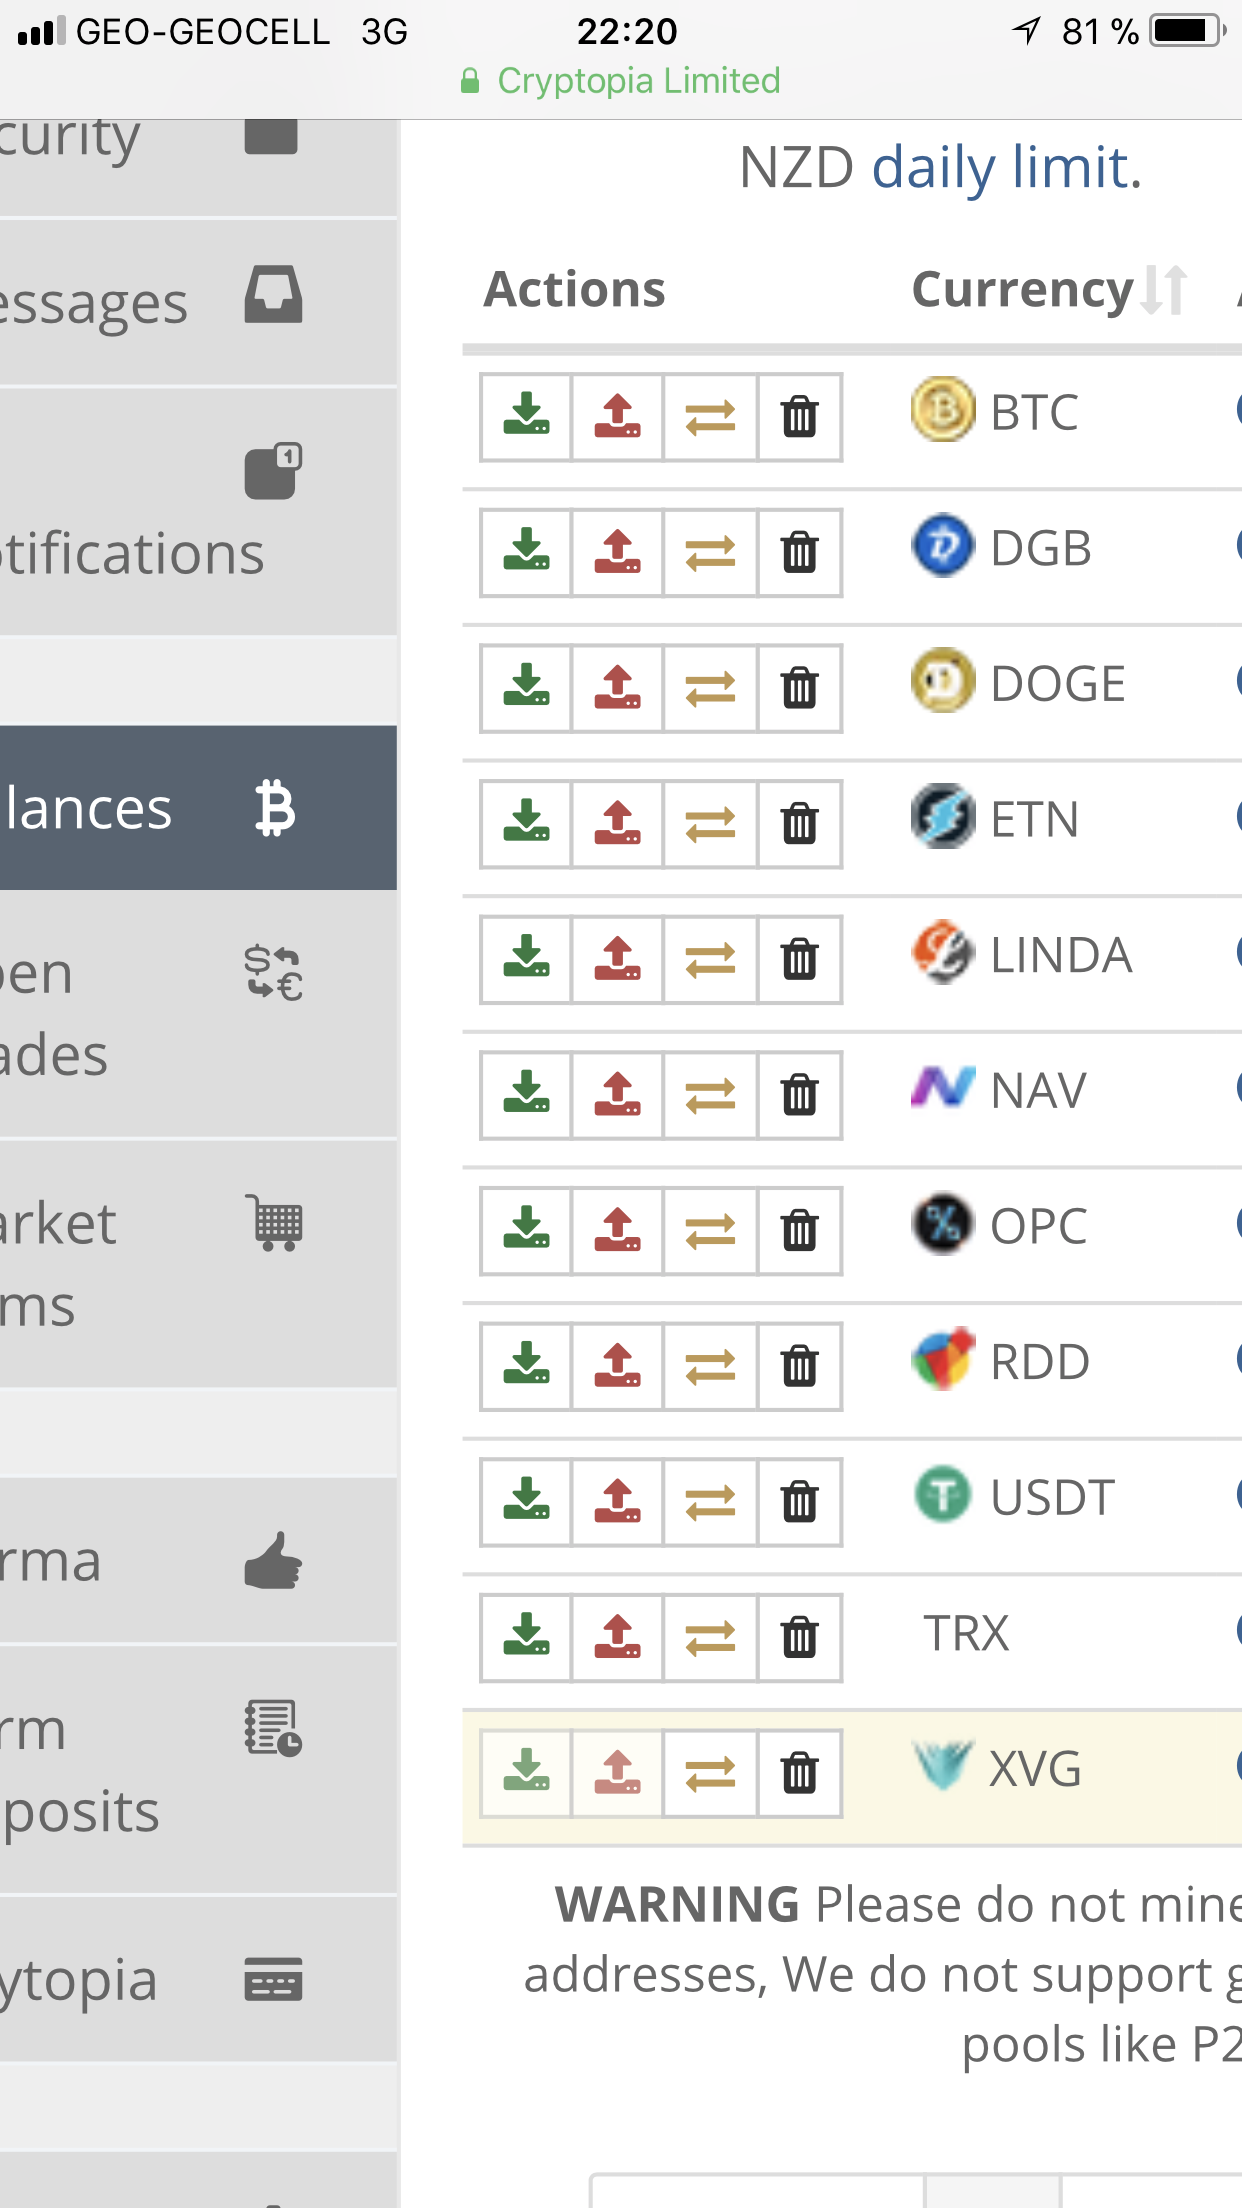Click the USDT deposit icon
This screenshot has width=1242, height=2208.
526,1502
